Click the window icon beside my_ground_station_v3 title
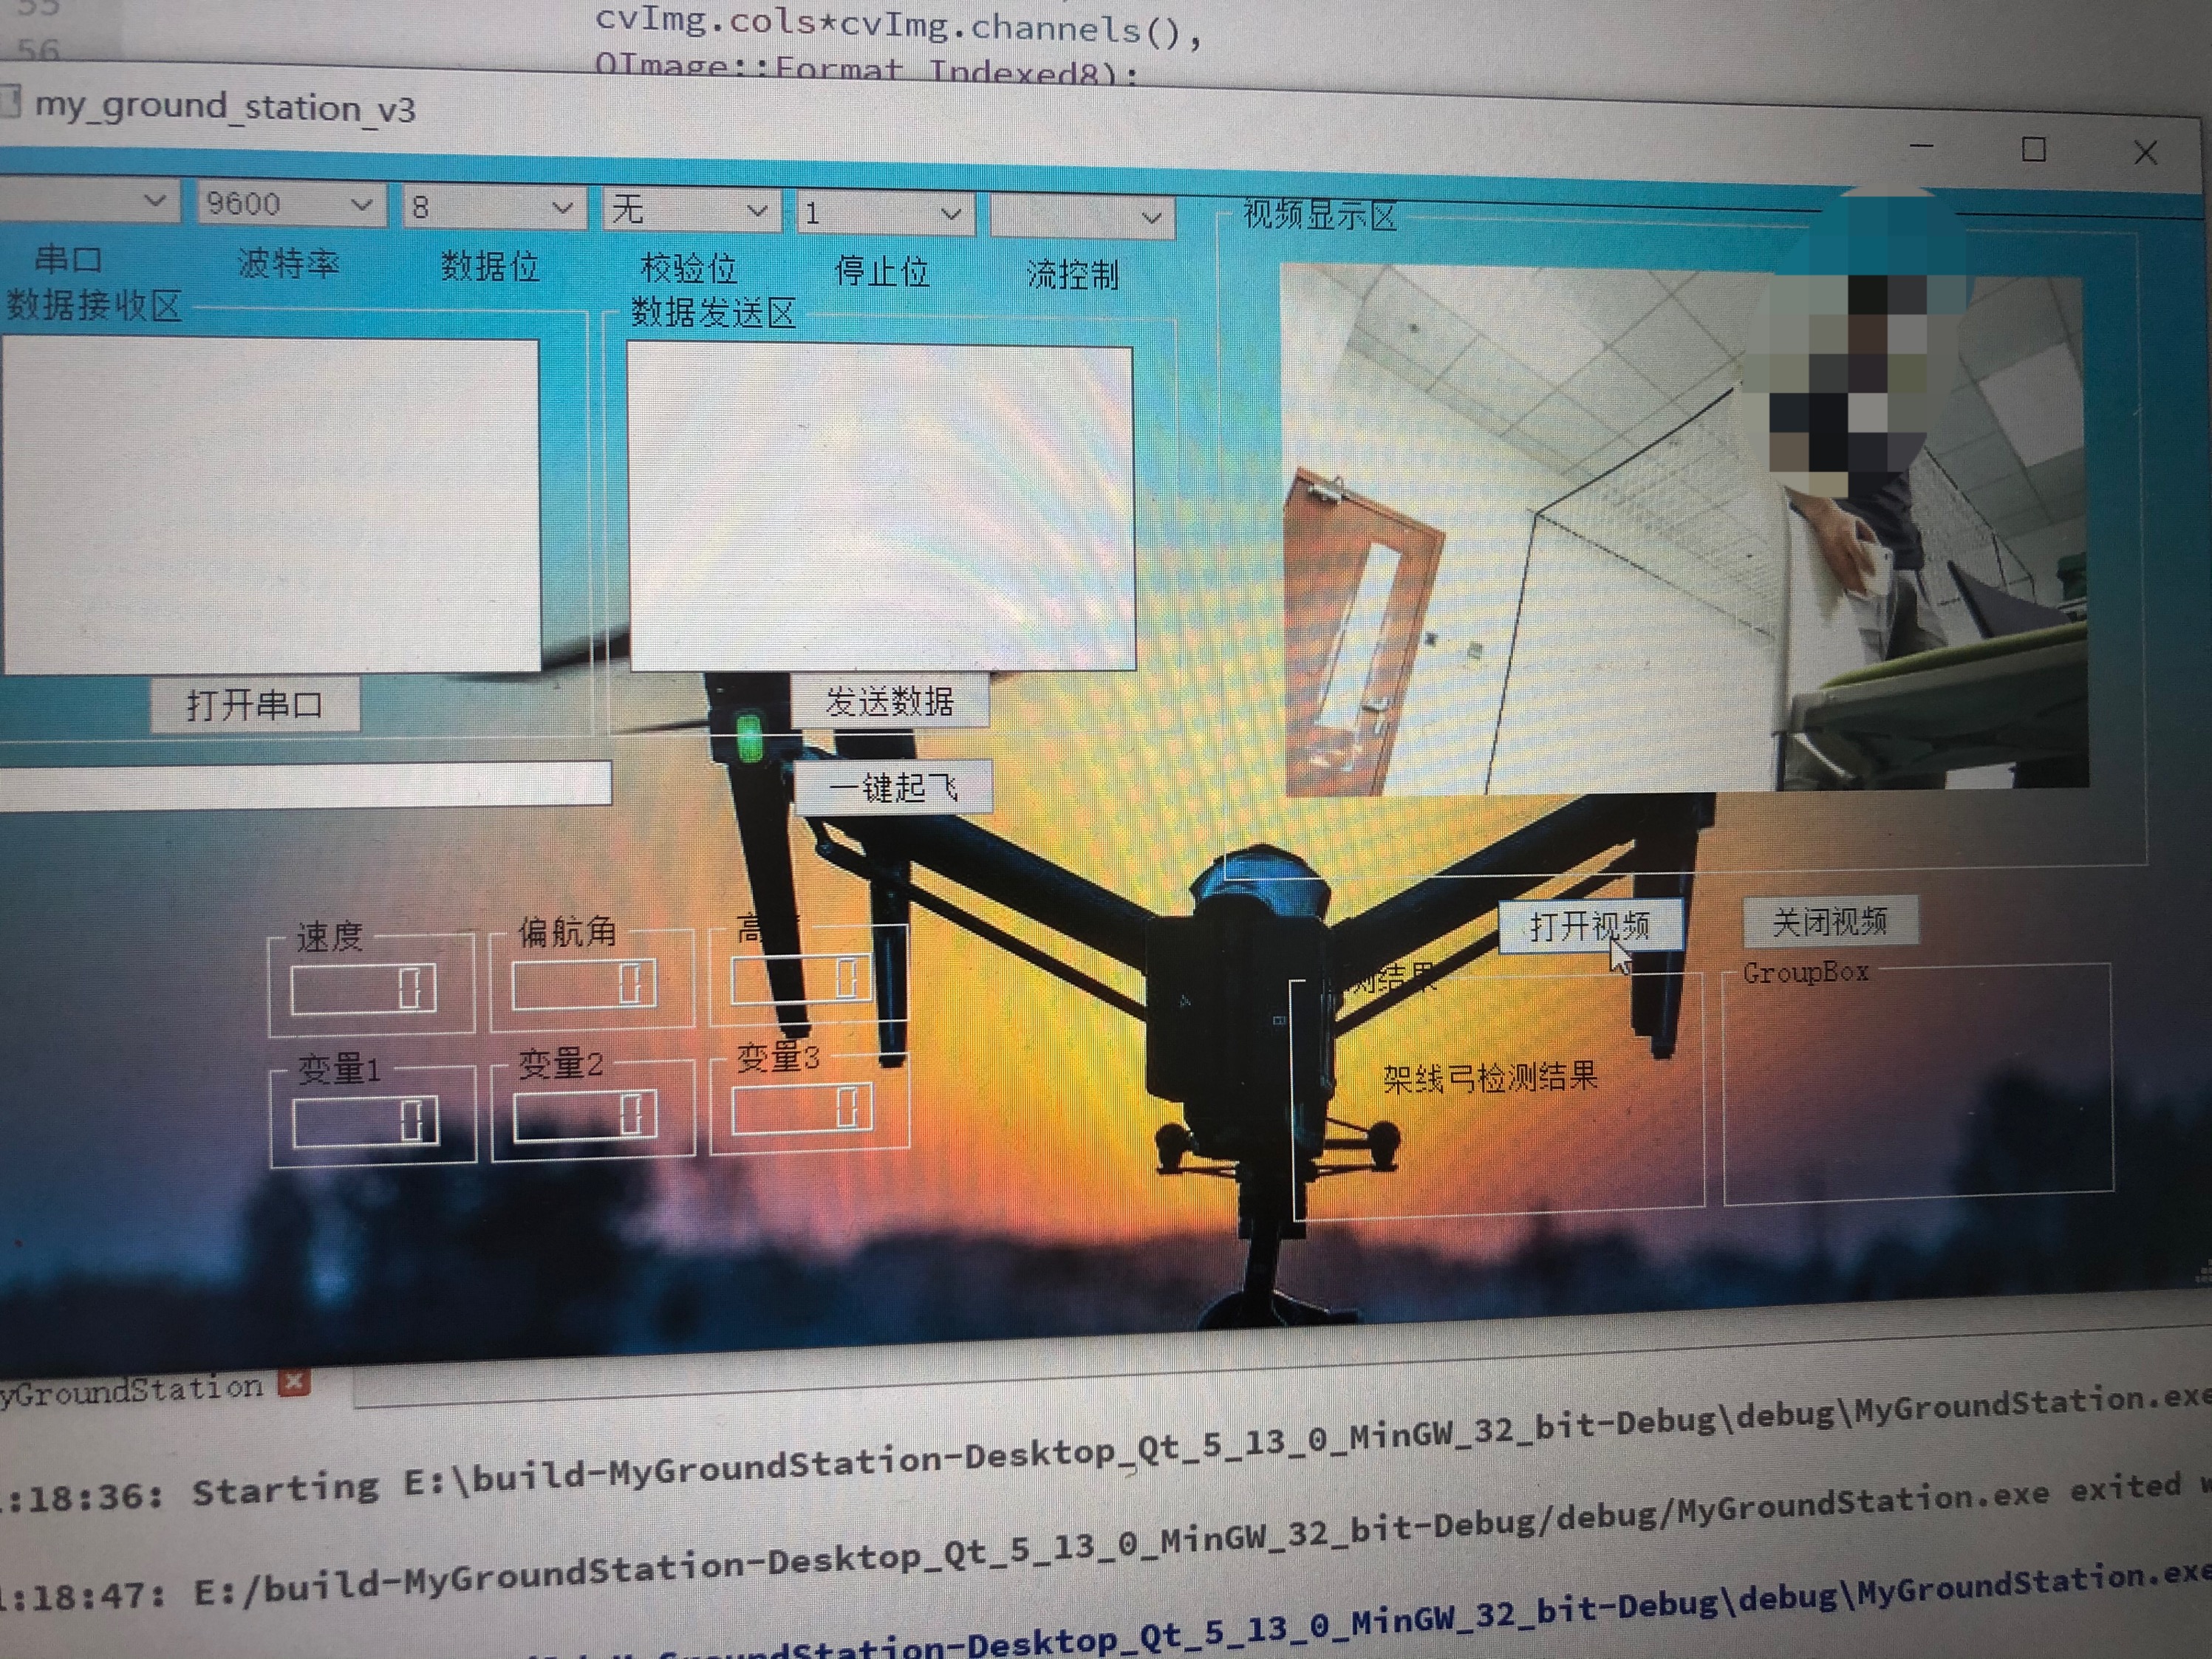The image size is (2212, 1659). 10,103
